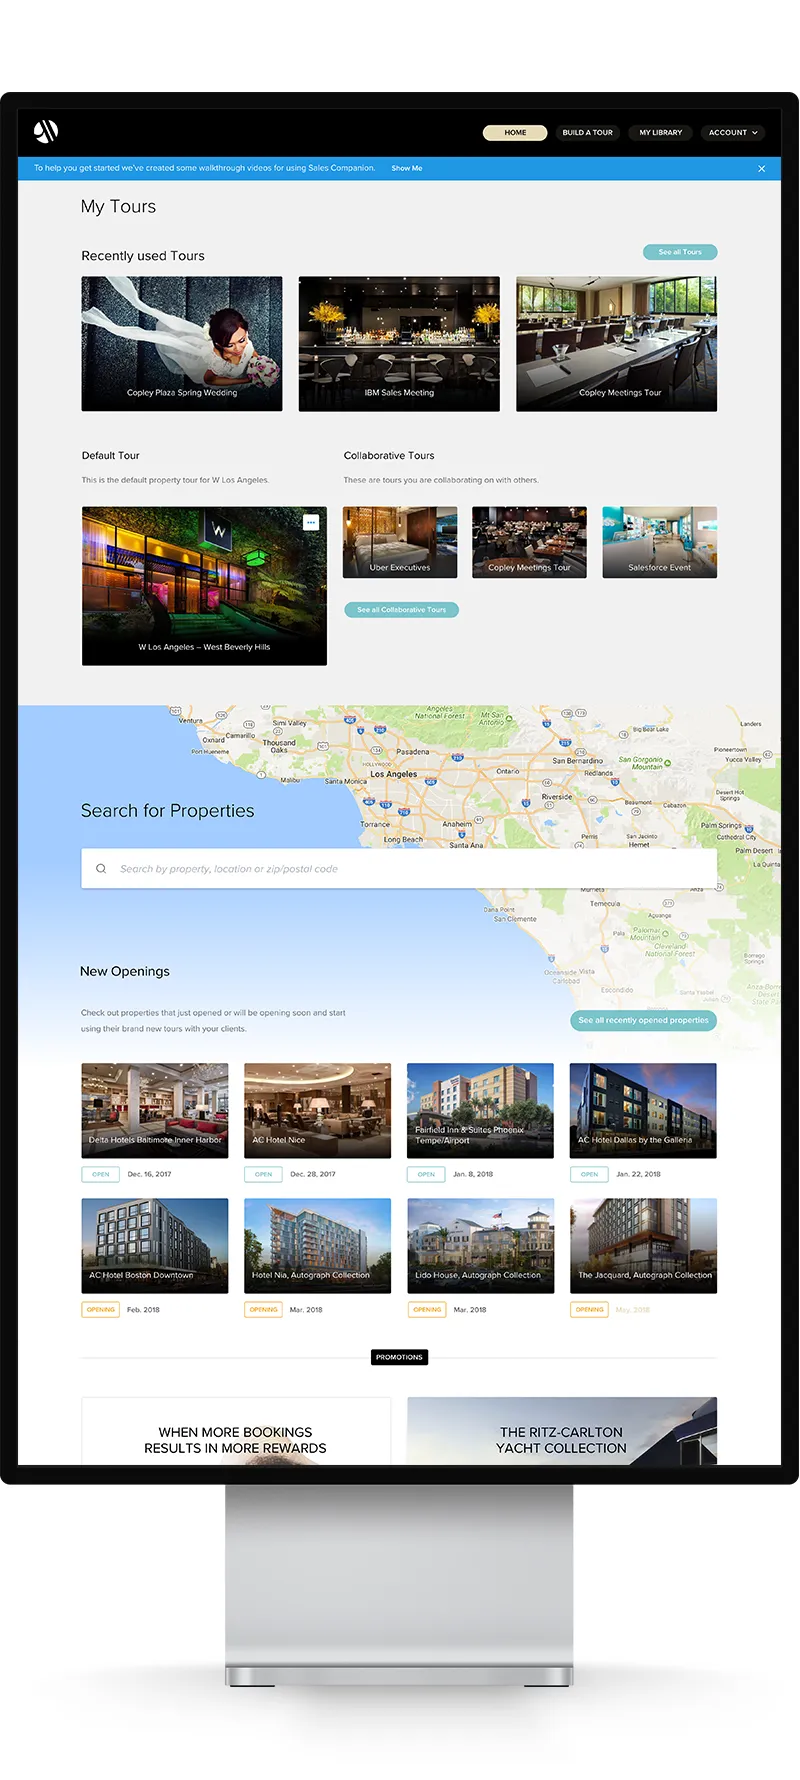Screen dimensions: 800x1780
Task: Click See all Collaborative Tours button
Action: pos(401,609)
